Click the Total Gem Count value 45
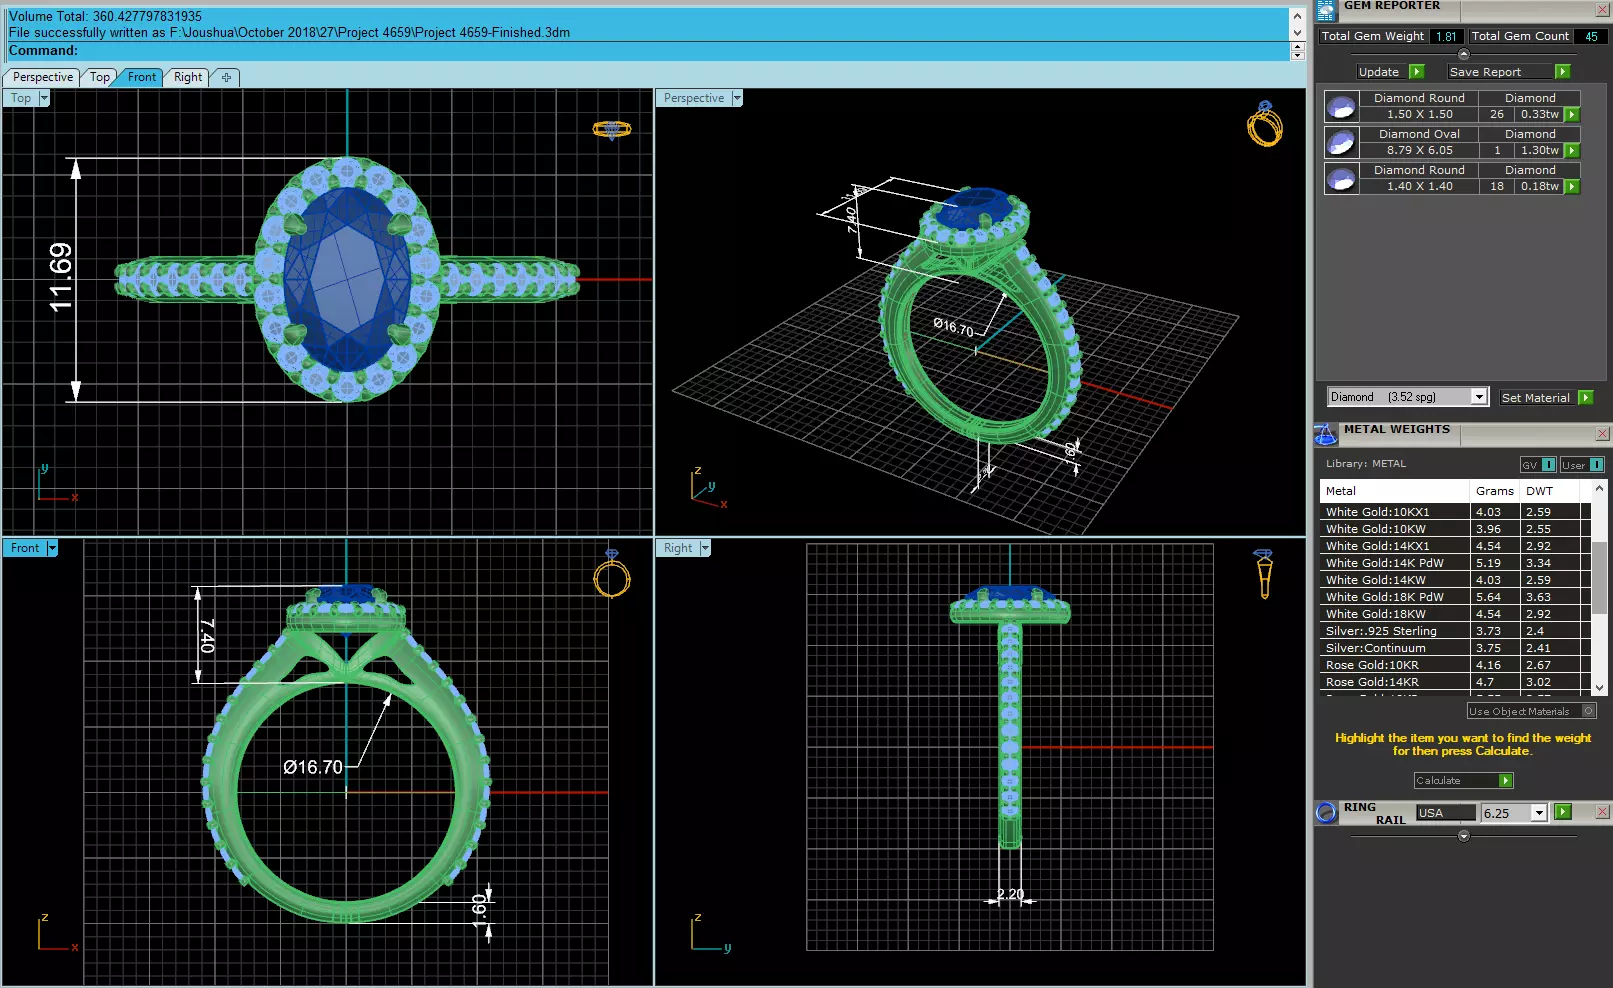Image resolution: width=1613 pixels, height=988 pixels. [1591, 36]
